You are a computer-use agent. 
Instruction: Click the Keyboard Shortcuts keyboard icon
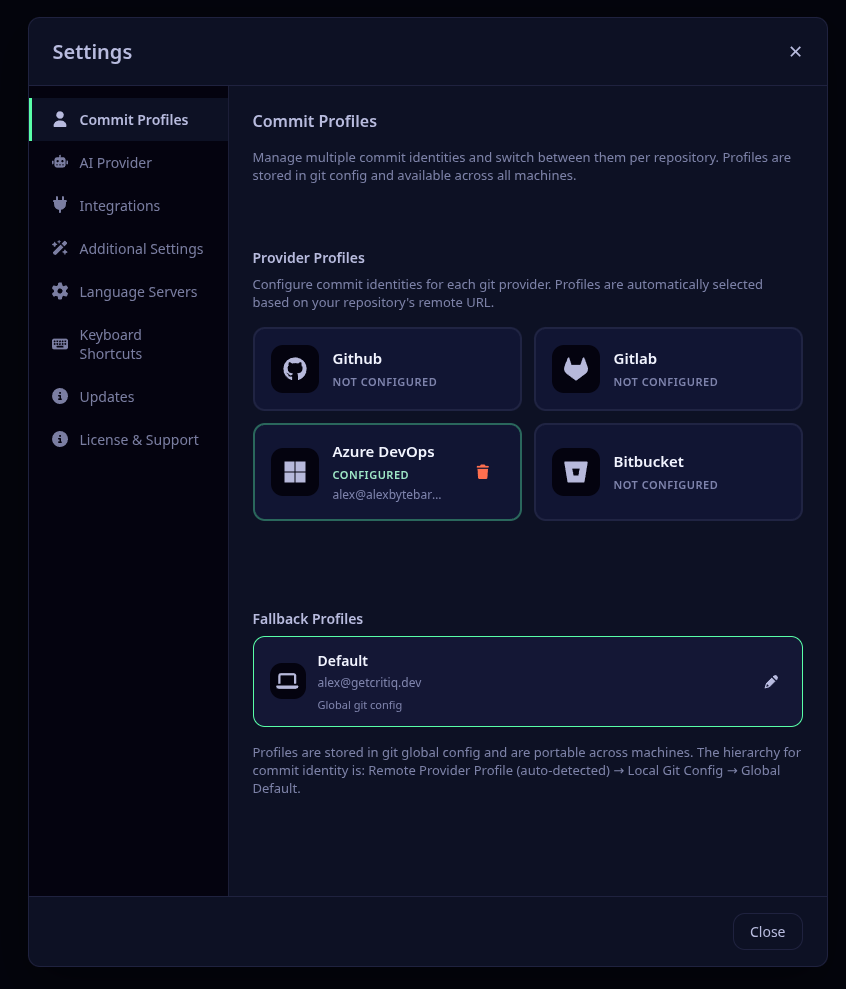59,343
